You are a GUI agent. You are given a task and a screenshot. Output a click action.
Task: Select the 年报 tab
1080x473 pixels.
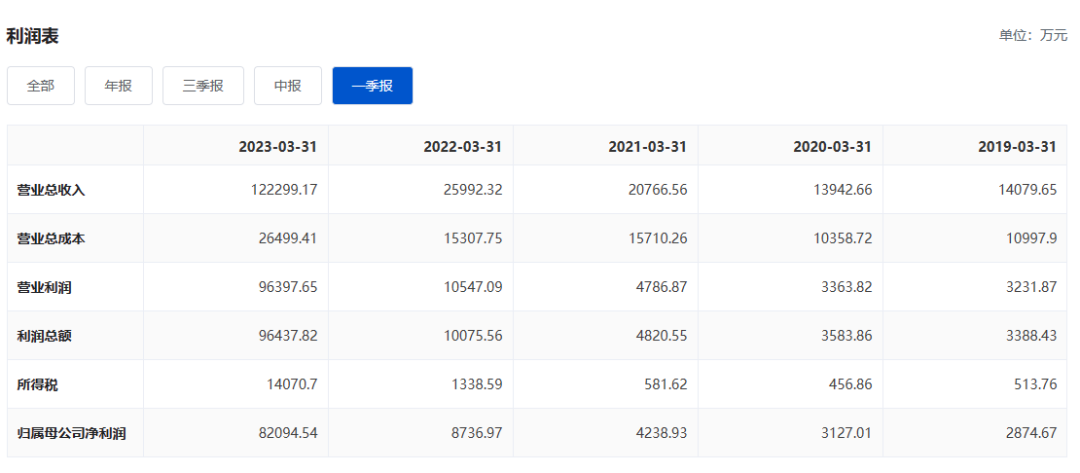tap(118, 86)
